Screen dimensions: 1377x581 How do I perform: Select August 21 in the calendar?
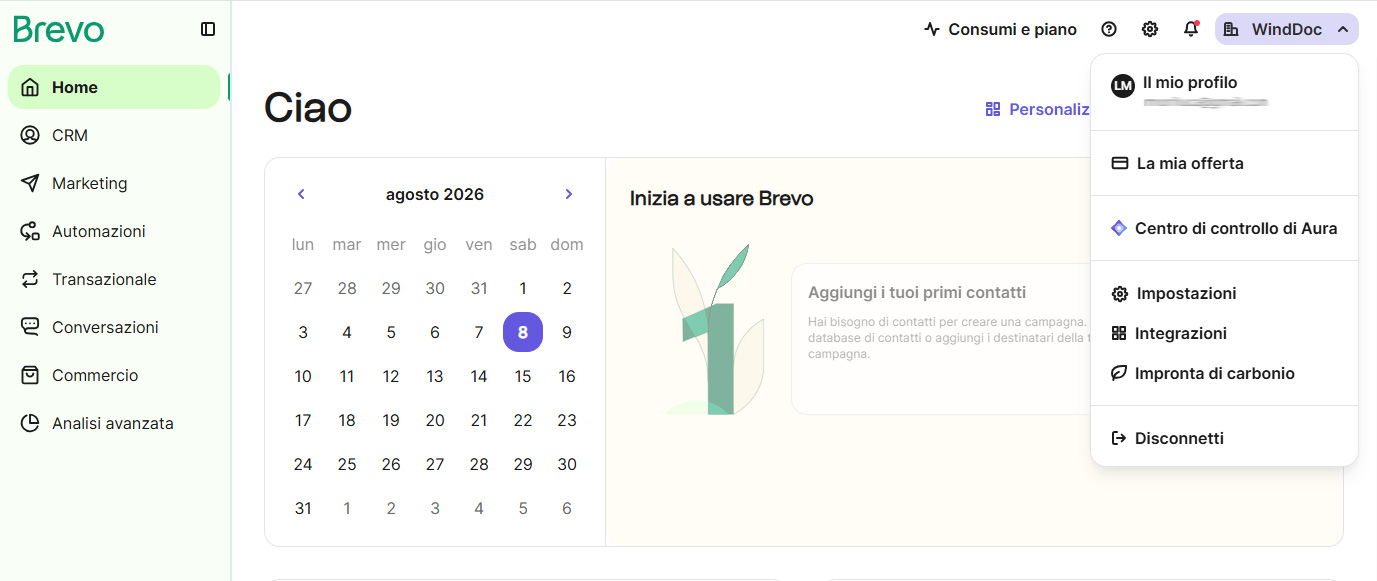coord(479,420)
